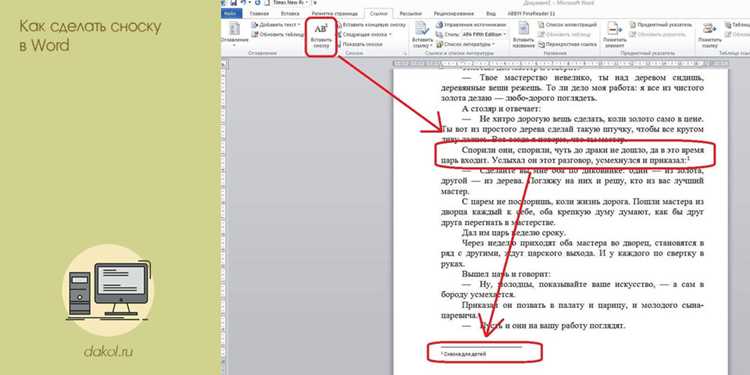This screenshot has width=750, height=375.
Task: Select the References (Ссылки) tab
Action: (x=378, y=13)
